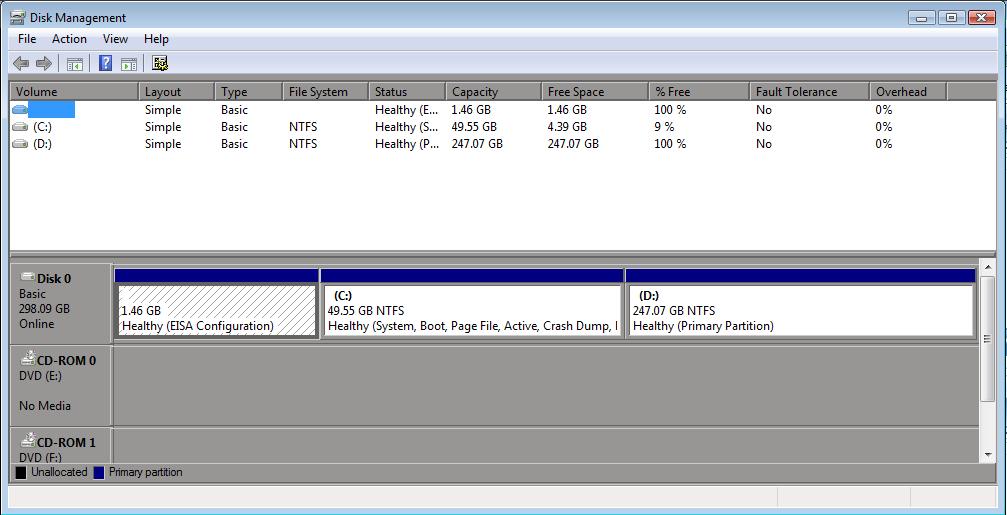
Task: Select the C: 49.55 GB NTFS partition block
Action: 472,311
